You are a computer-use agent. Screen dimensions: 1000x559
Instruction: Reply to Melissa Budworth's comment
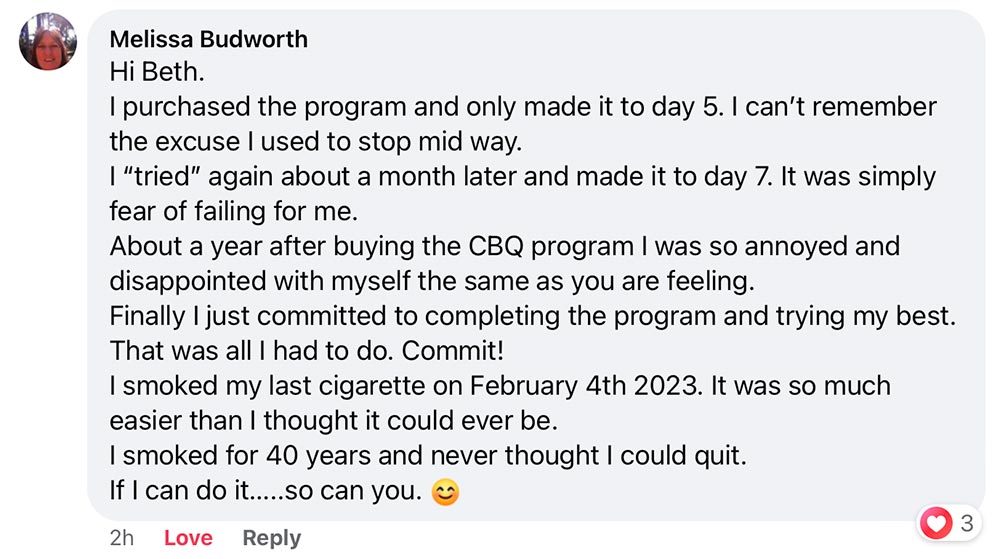(271, 537)
